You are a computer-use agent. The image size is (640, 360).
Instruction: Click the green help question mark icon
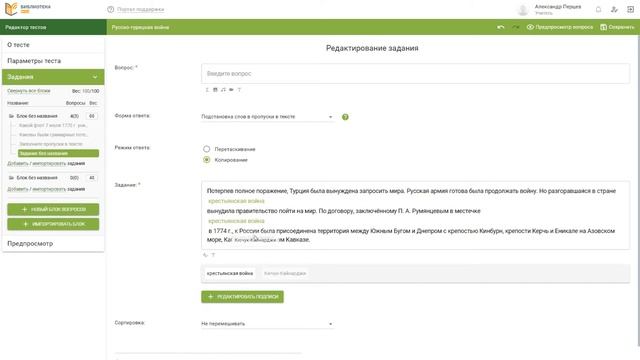click(x=345, y=117)
